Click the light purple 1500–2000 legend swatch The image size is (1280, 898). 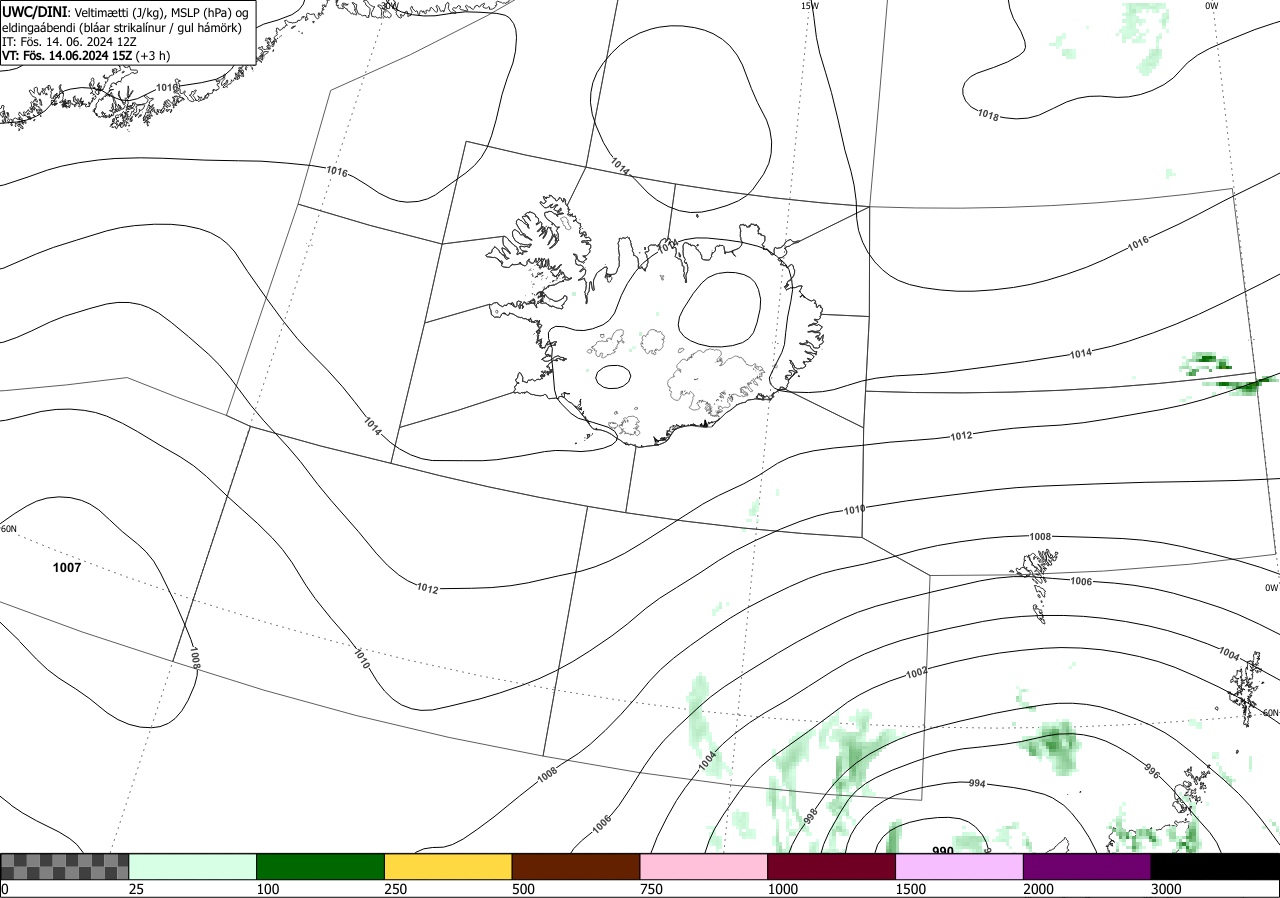(x=960, y=866)
